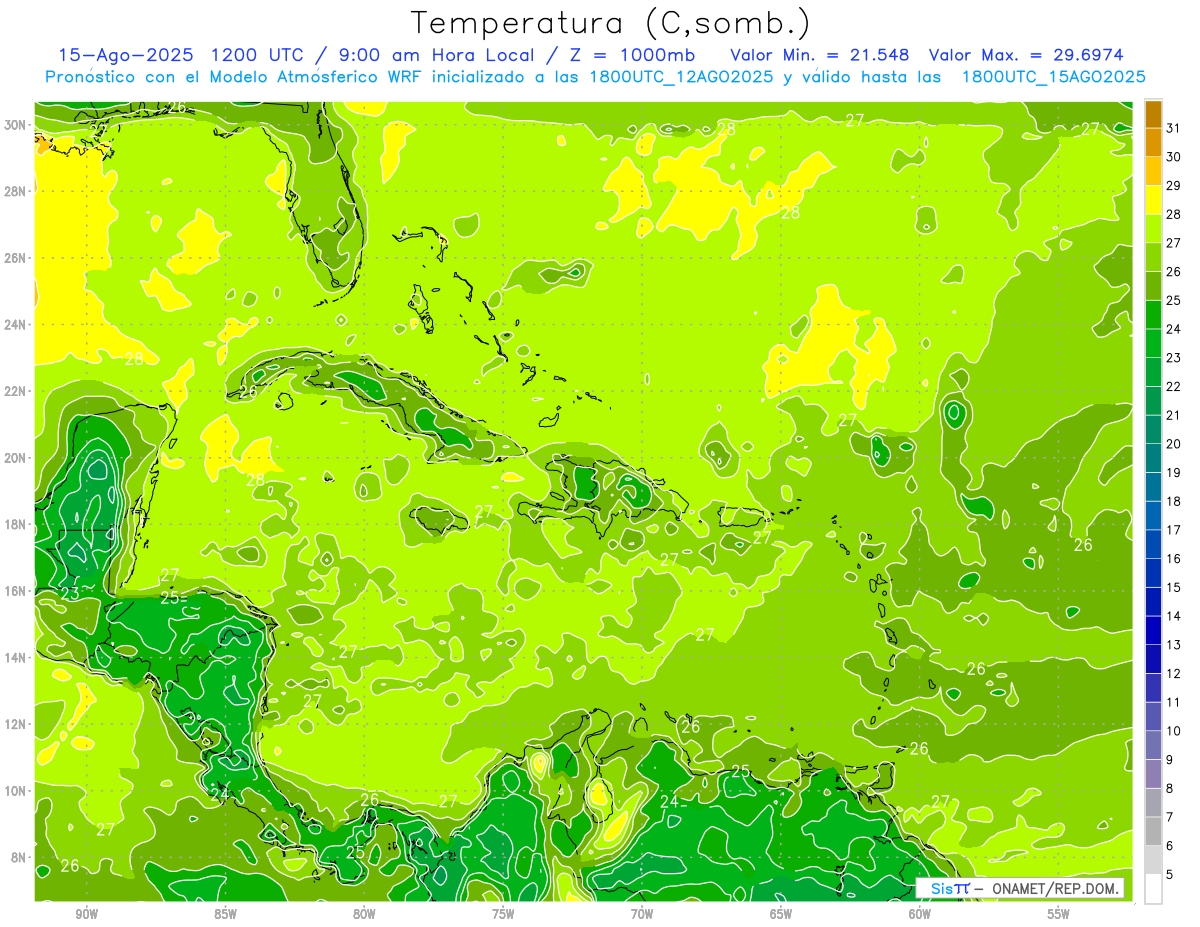1200x927 pixels.
Task: Click the 75W longitude axis label
Action: (x=503, y=914)
